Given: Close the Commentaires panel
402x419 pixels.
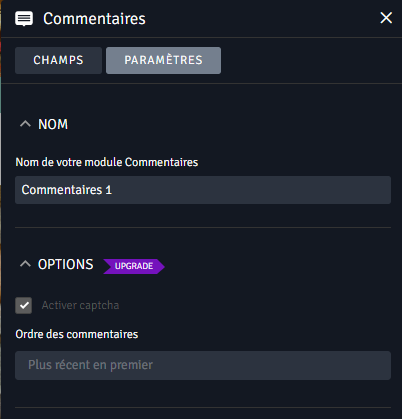Looking at the screenshot, I should click(x=386, y=18).
